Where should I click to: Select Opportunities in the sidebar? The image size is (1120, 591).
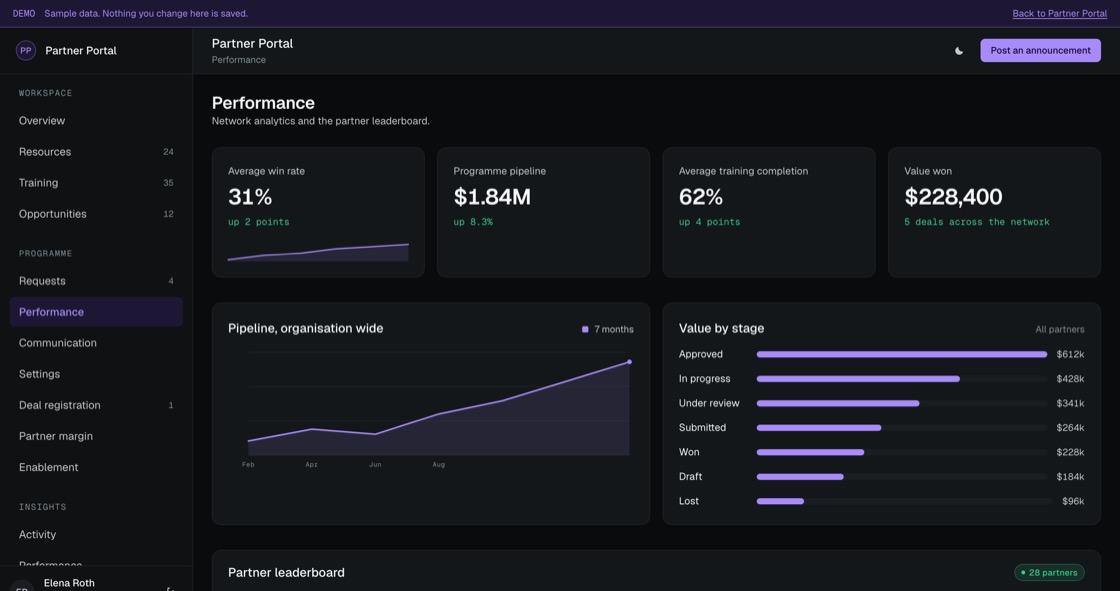[x=96, y=214]
